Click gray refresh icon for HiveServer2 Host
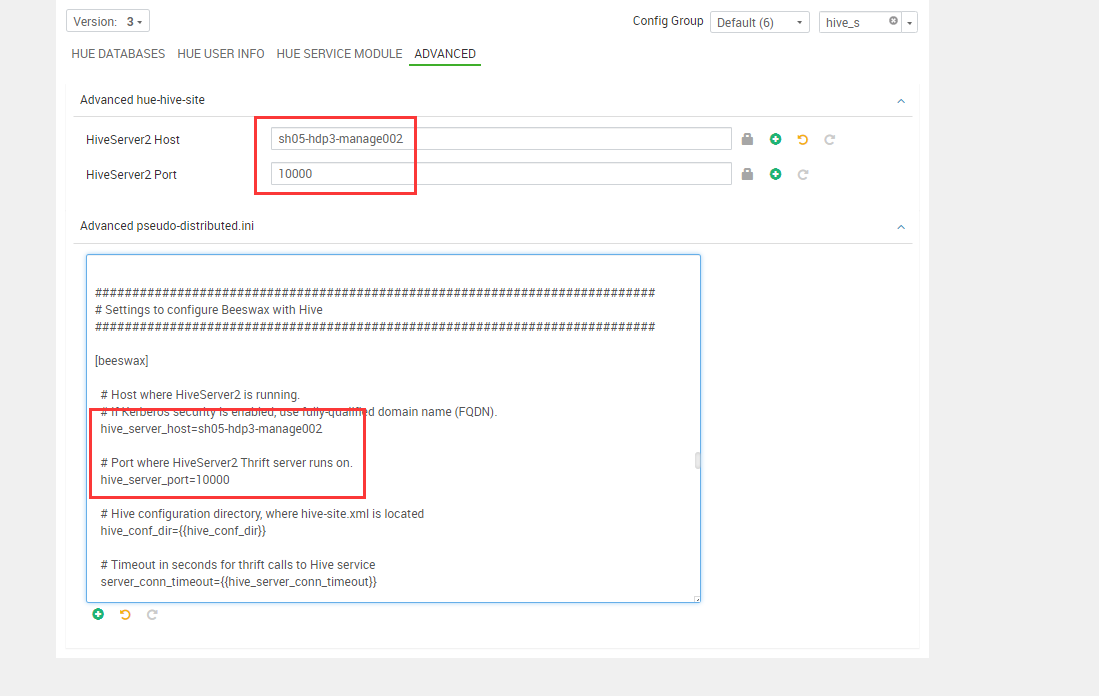 830,139
